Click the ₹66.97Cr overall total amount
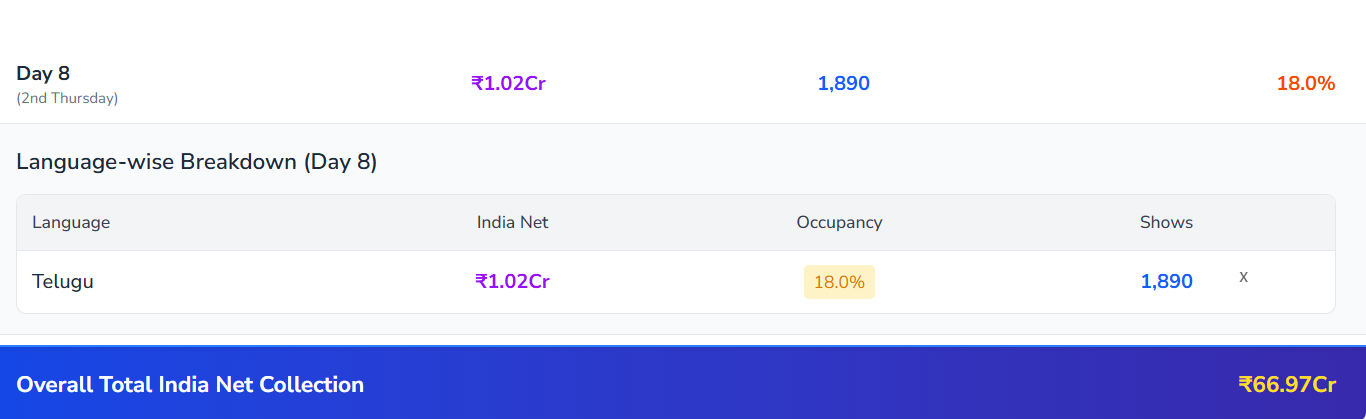This screenshot has height=419, width=1366. pyautogui.click(x=1286, y=385)
